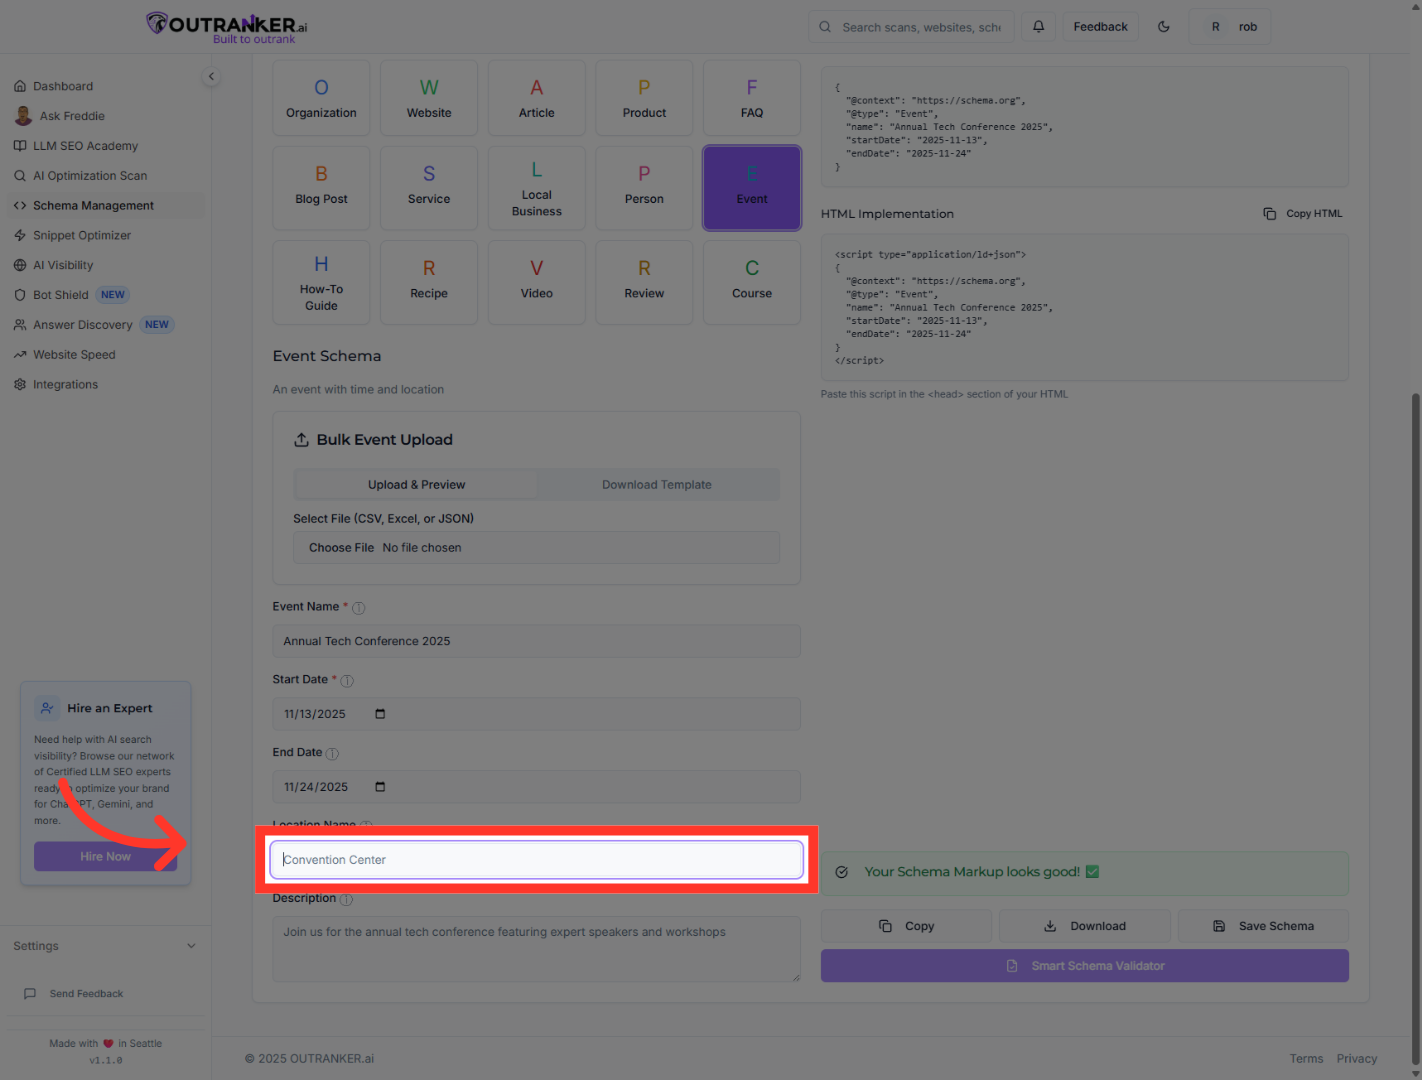Open AI Optimization Scan

point(90,176)
